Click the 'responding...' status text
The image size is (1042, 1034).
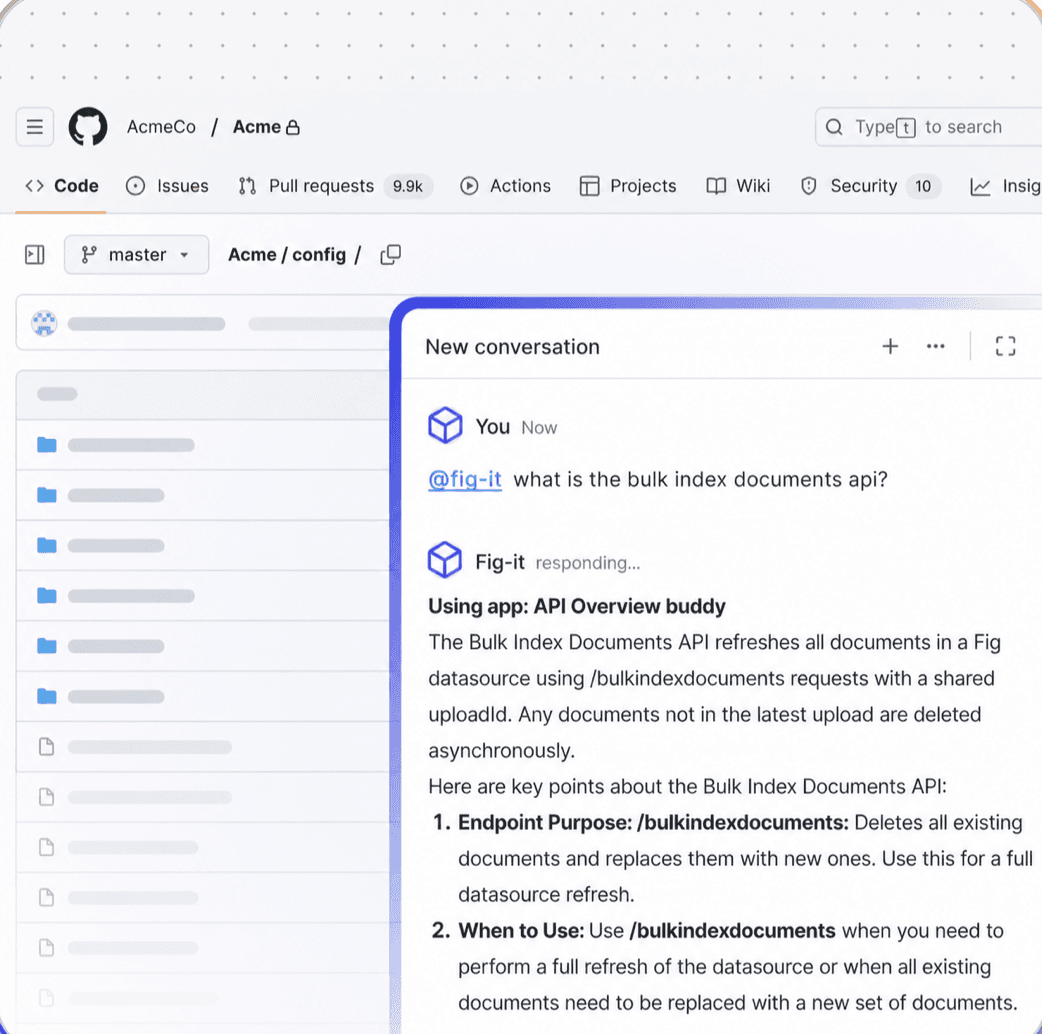(588, 563)
